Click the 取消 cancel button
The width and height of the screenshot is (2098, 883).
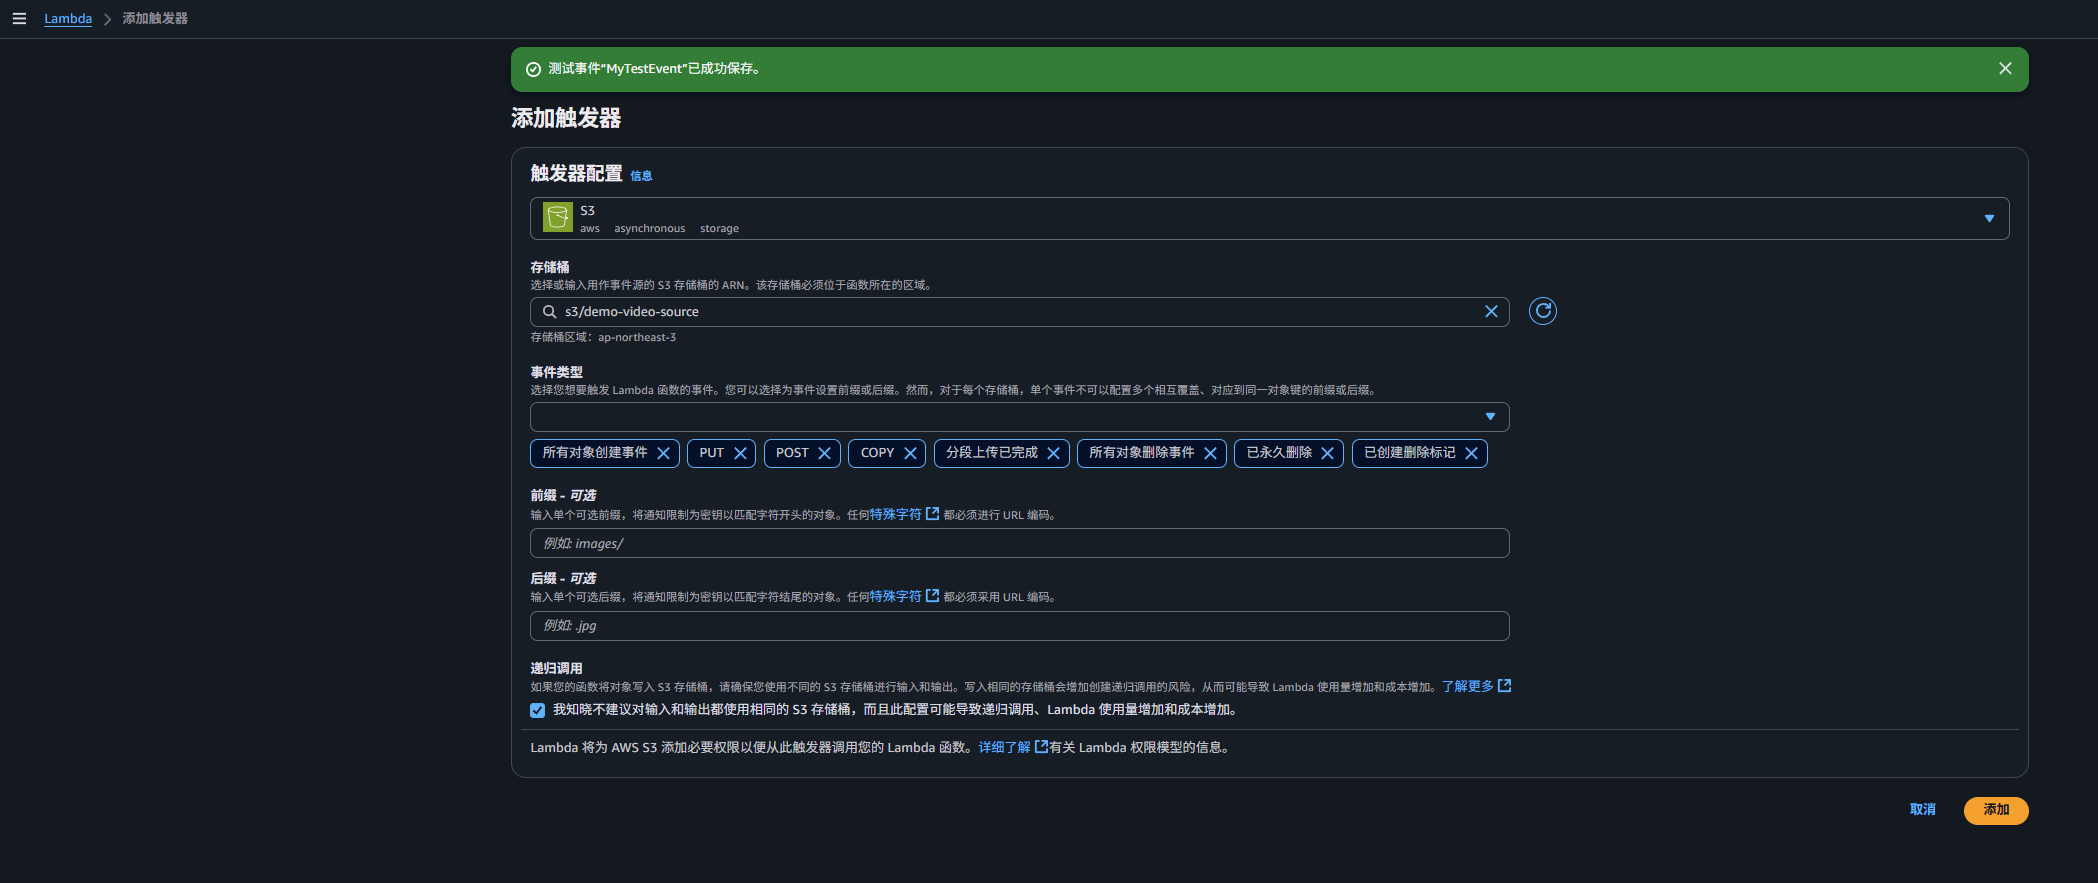point(1922,810)
